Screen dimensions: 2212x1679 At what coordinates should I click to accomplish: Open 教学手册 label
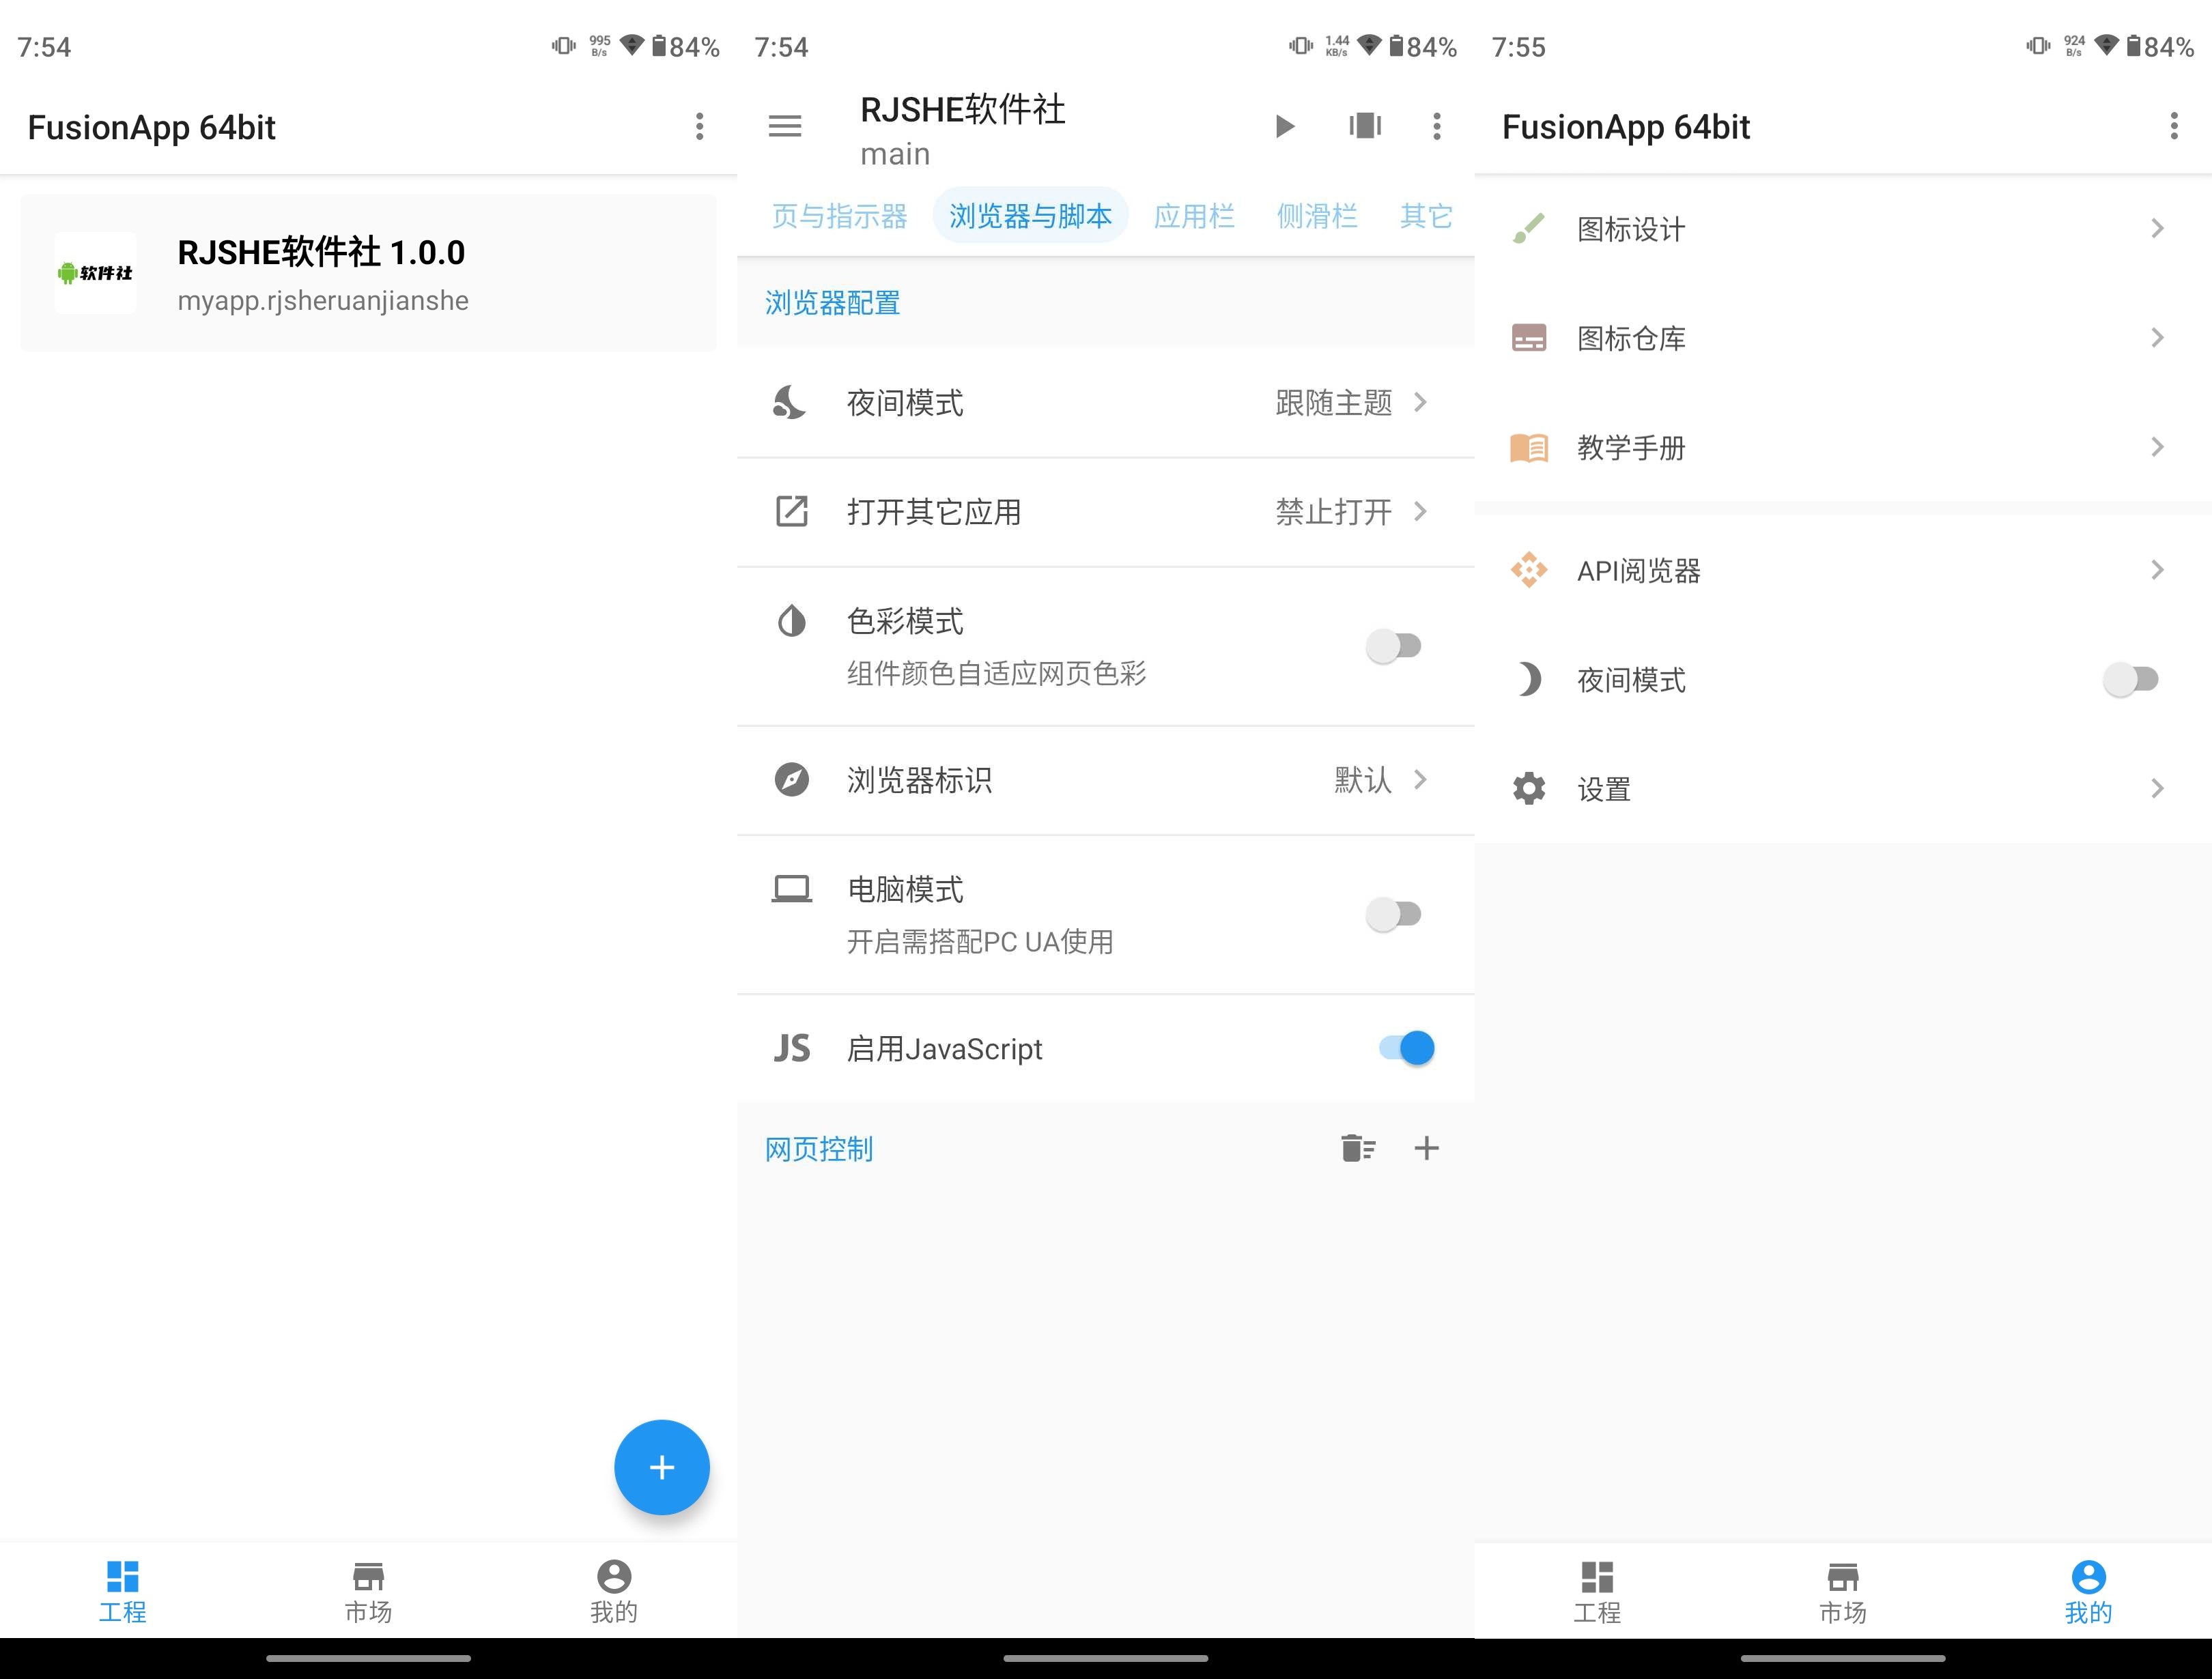pyautogui.click(x=1631, y=447)
